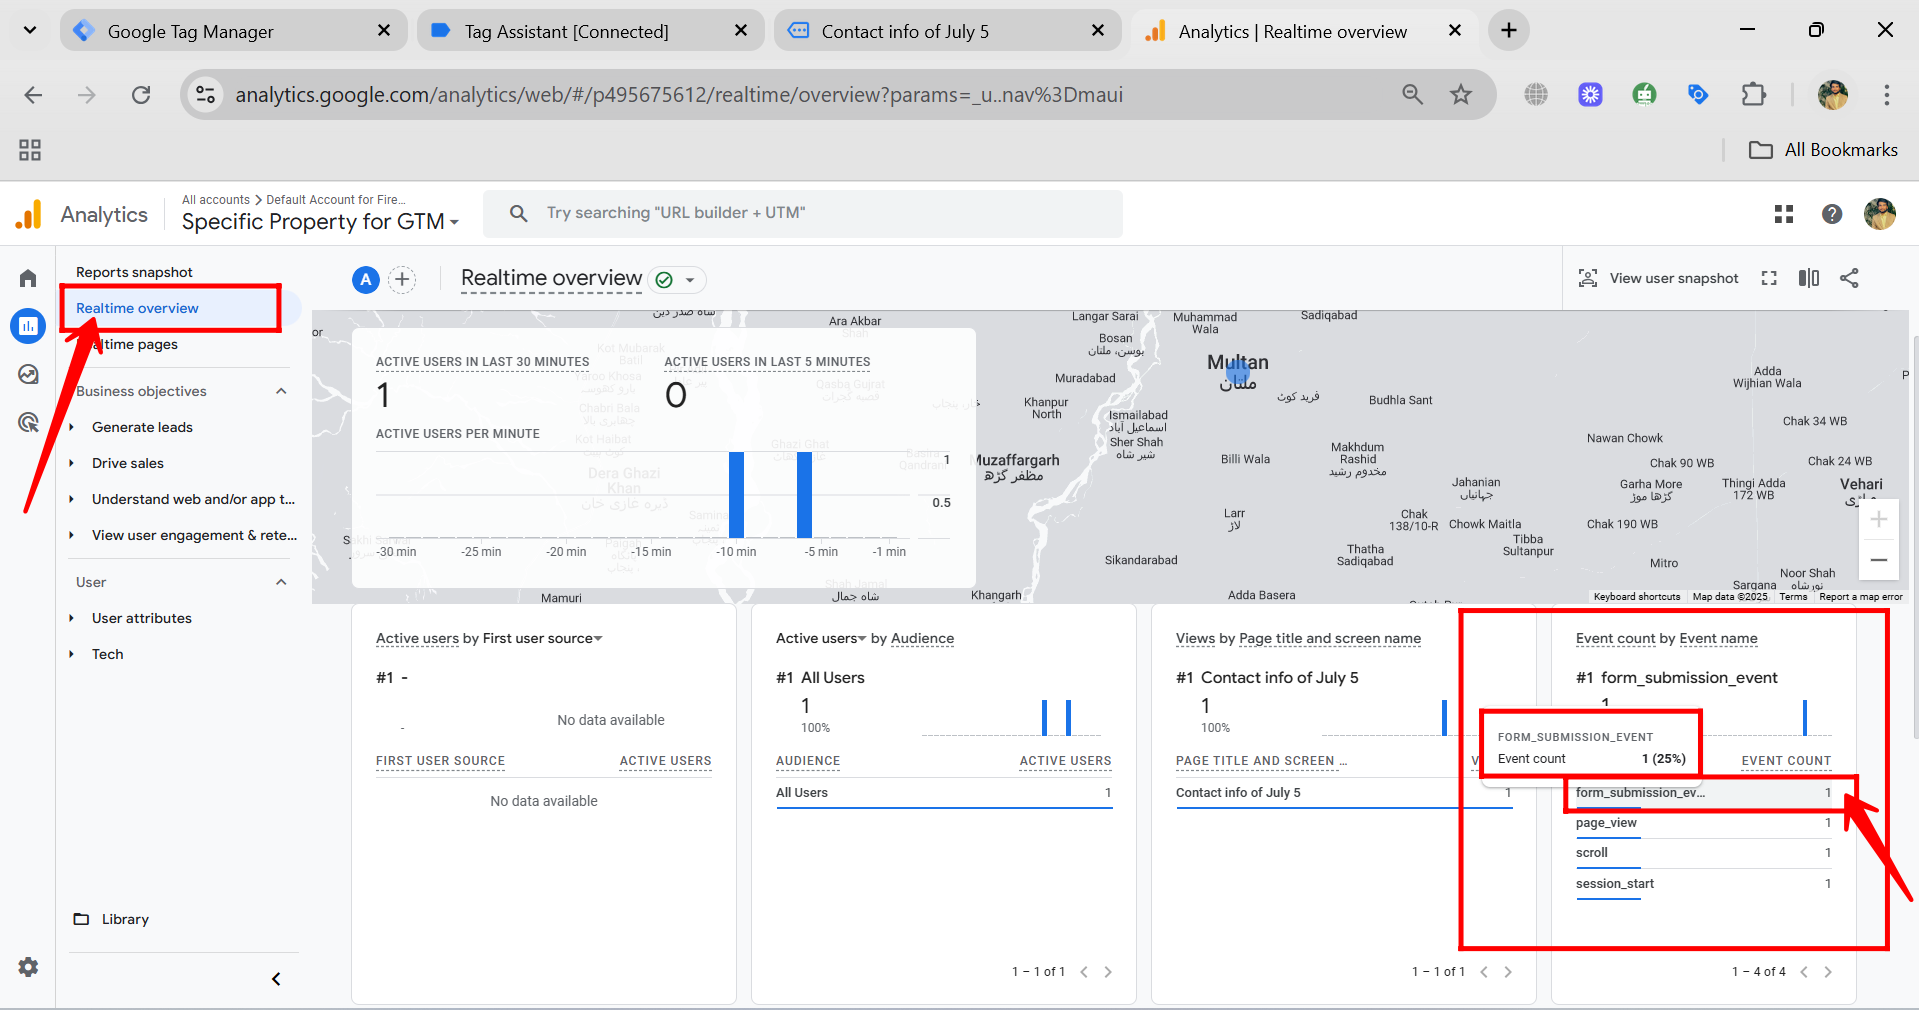1919x1010 pixels.
Task: Open Admin settings gear icon
Action: 28,967
